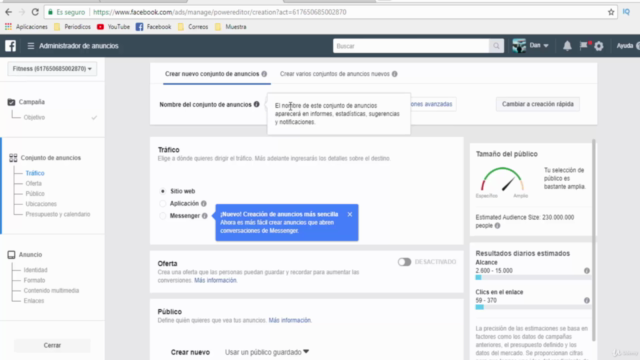Click the right panel vertical scrollbar

593,240
